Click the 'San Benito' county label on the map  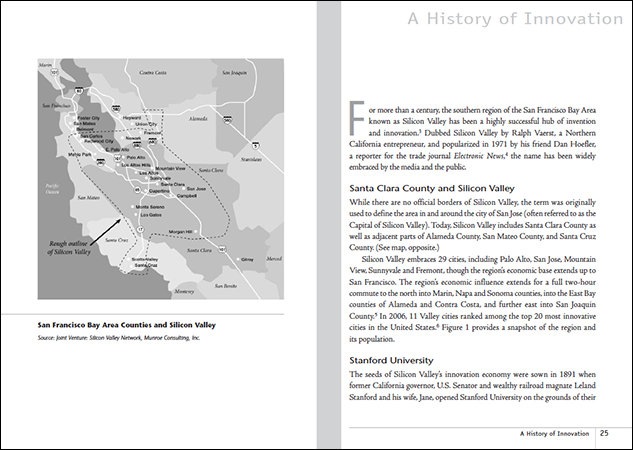point(226,286)
